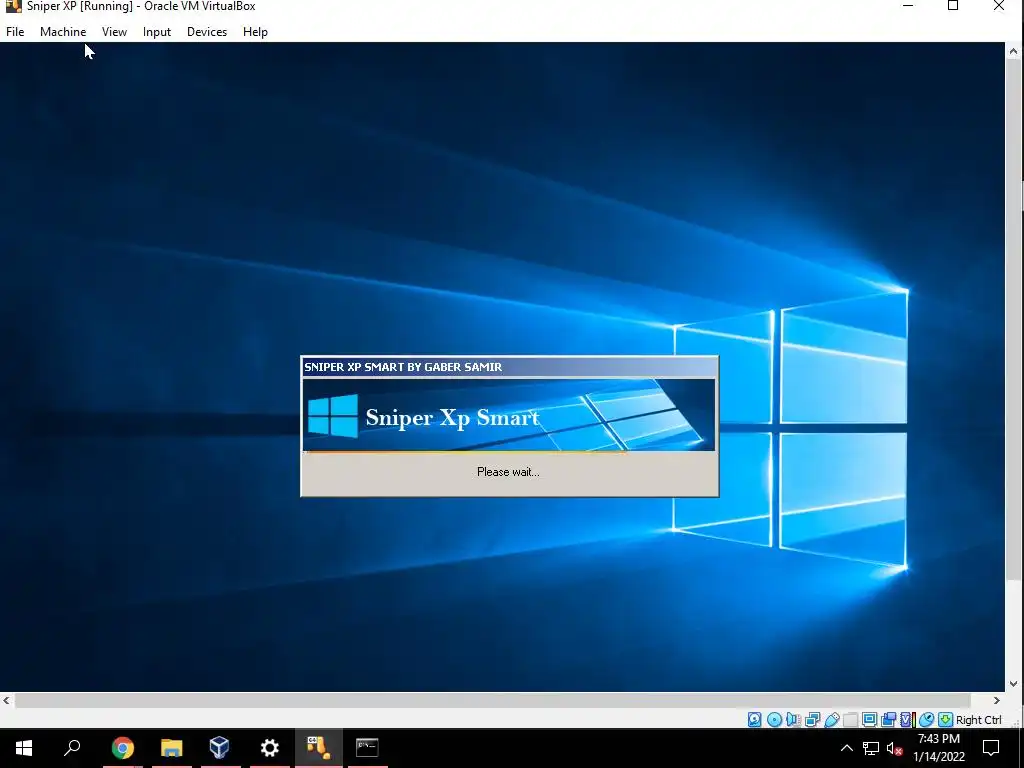Viewport: 1024px width, 768px height.
Task: Click the vertical scrollbar down arrow
Action: 1014,684
